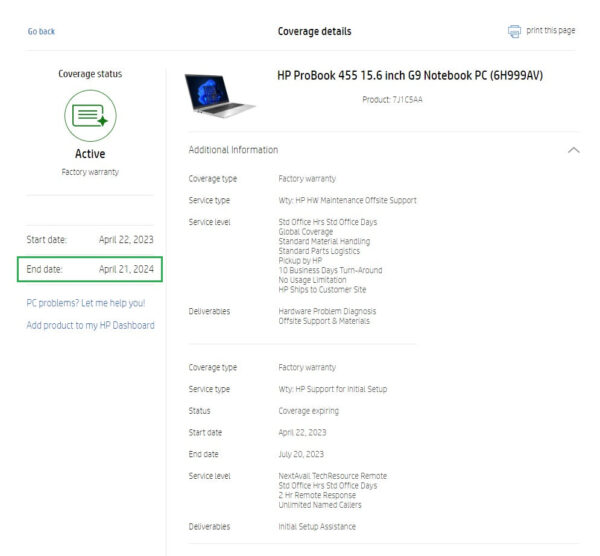This screenshot has height=556, width=600.
Task: Click the 'Coverage details' heading
Action: [315, 31]
